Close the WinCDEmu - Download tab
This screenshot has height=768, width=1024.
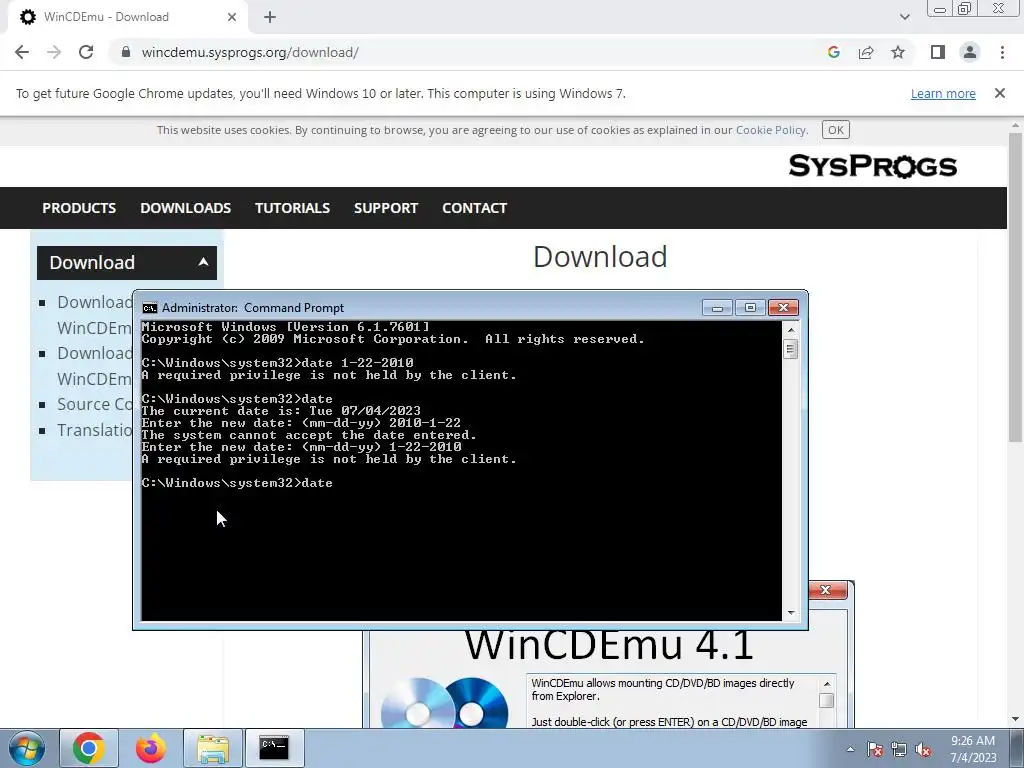pyautogui.click(x=232, y=17)
